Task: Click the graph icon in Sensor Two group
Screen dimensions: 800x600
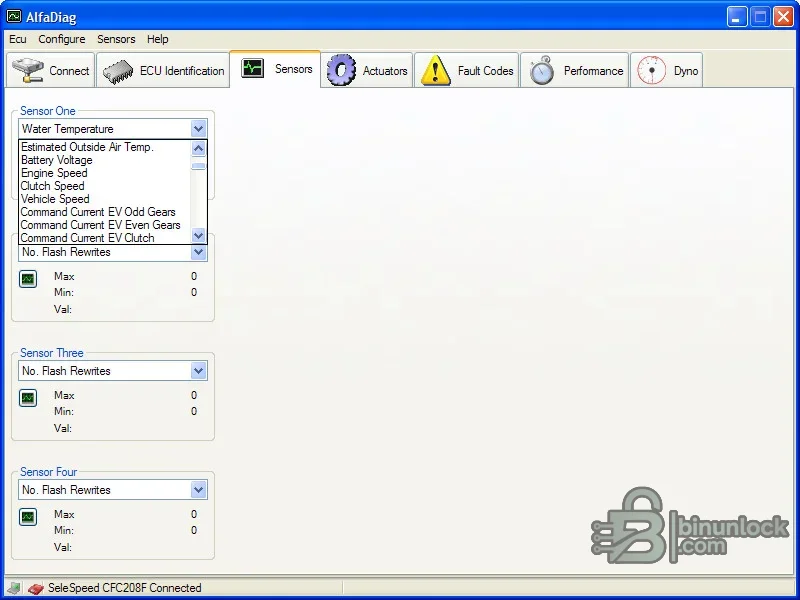Action: 28,279
